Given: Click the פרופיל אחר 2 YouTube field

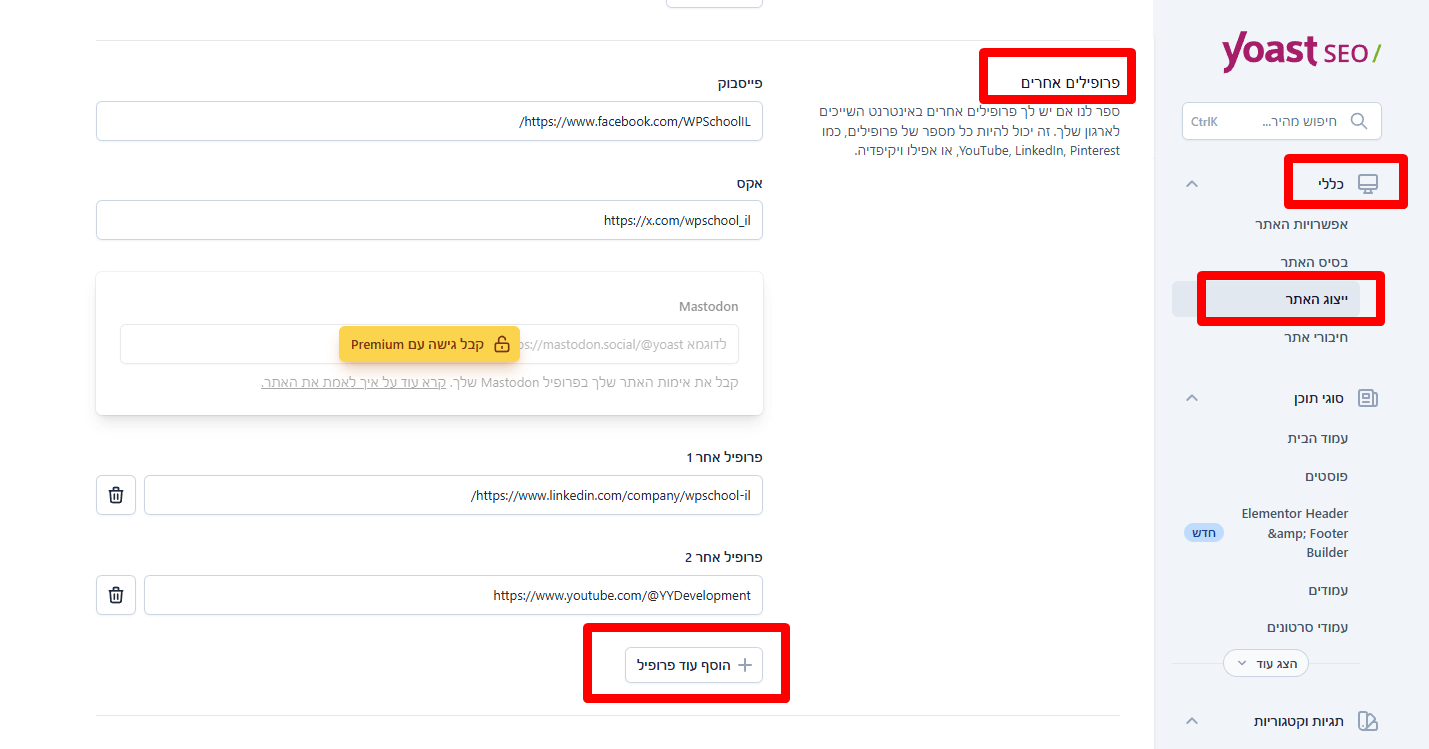Looking at the screenshot, I should [x=453, y=595].
